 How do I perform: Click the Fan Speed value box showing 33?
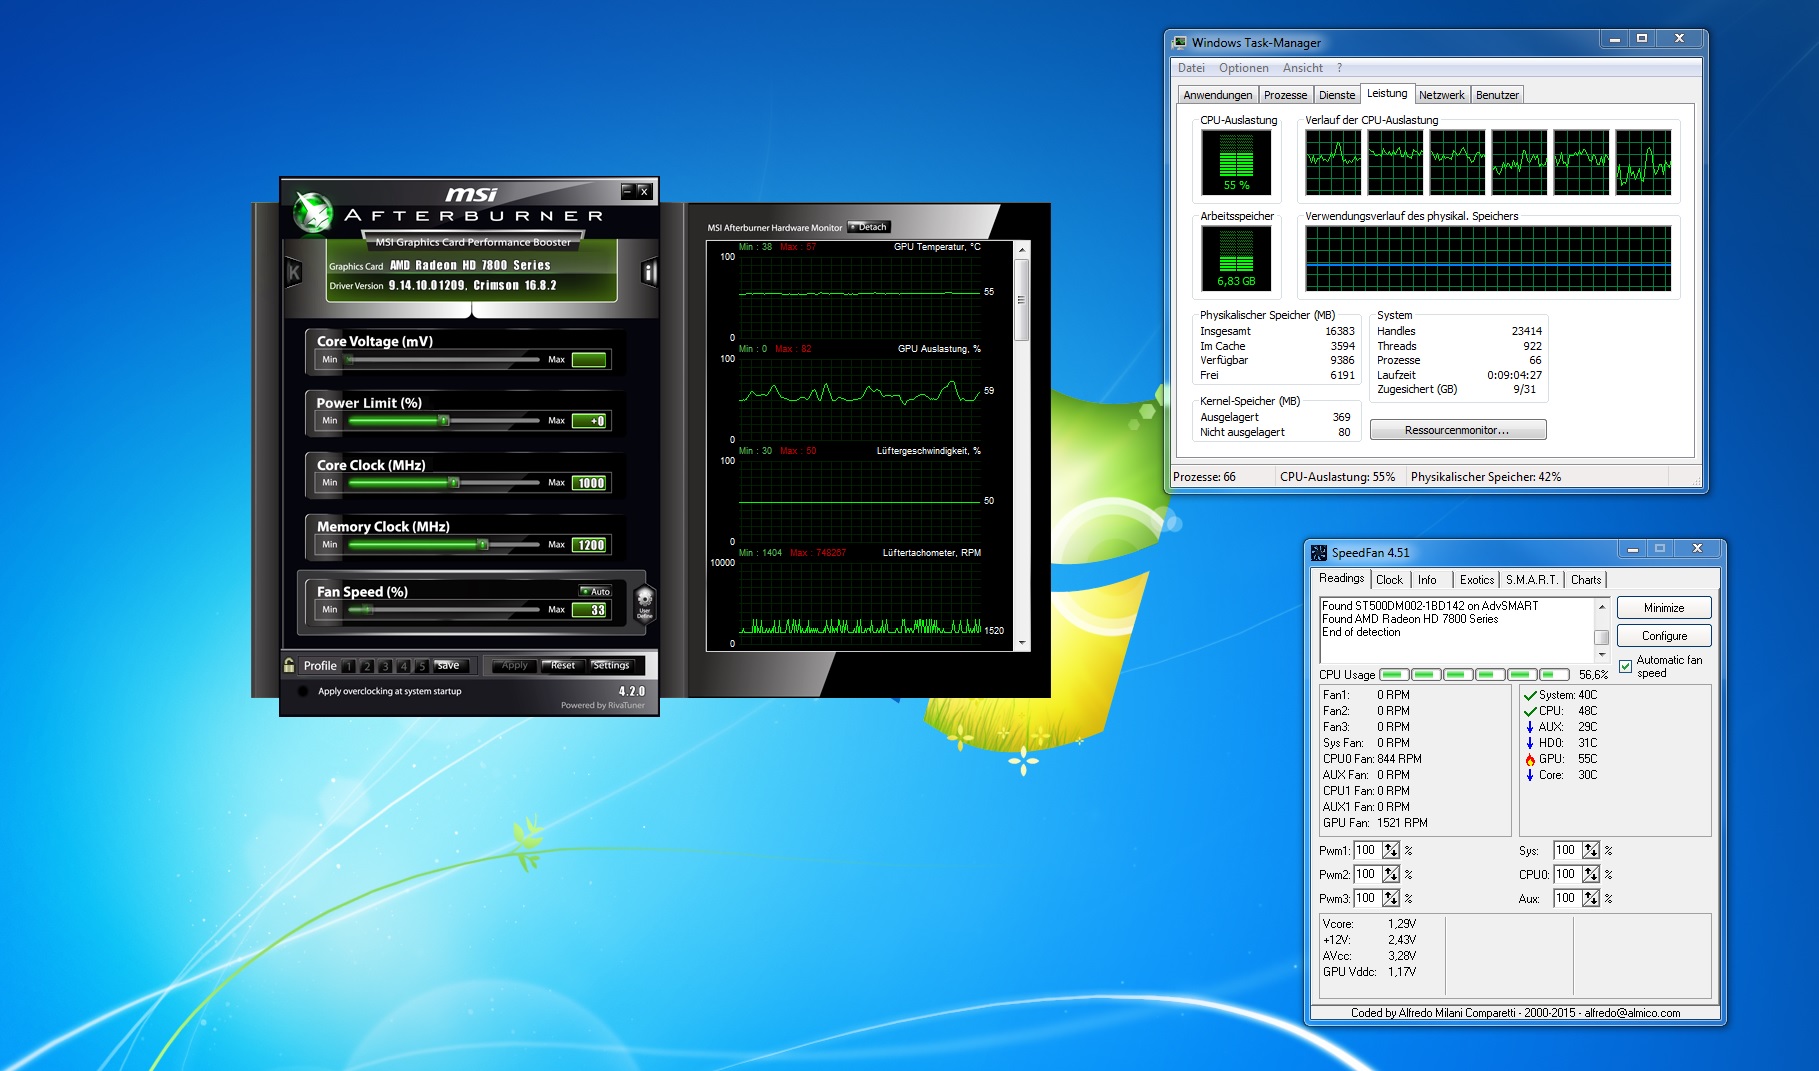589,610
